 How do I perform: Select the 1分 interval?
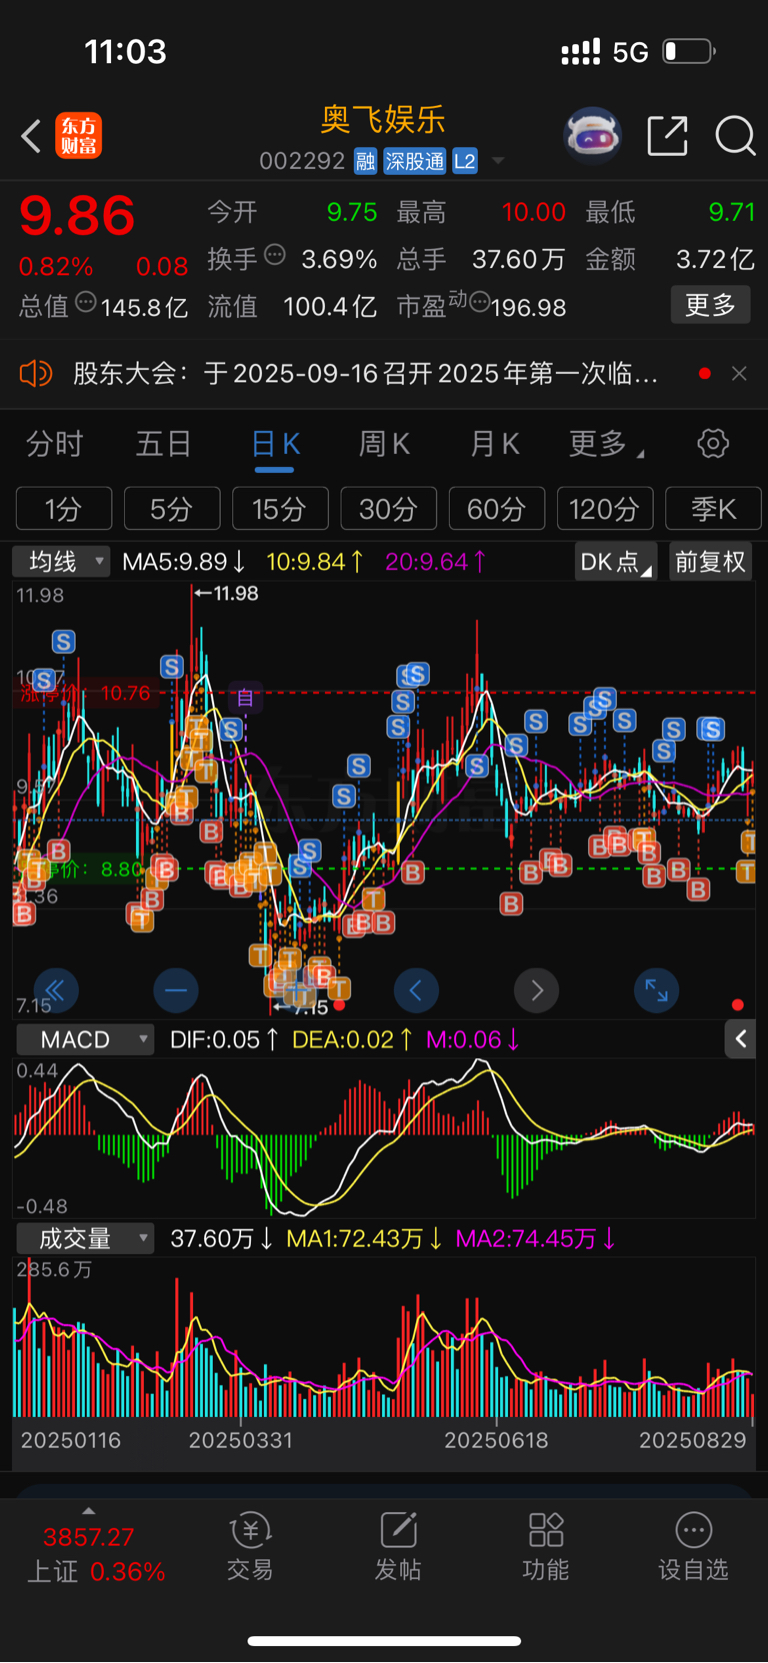(x=64, y=509)
